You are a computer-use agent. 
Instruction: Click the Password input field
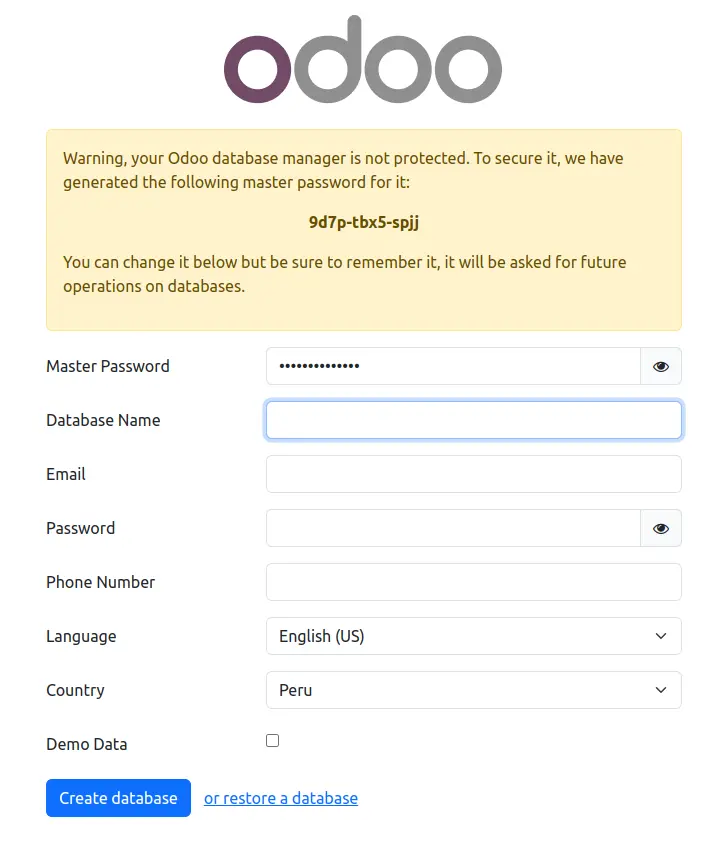[x=450, y=528]
